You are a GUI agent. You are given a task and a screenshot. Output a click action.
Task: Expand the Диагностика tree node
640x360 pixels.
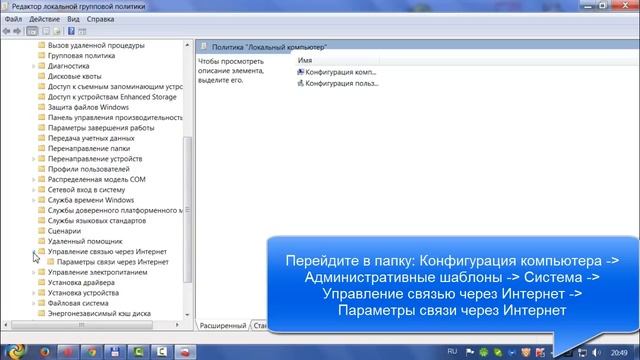point(33,66)
